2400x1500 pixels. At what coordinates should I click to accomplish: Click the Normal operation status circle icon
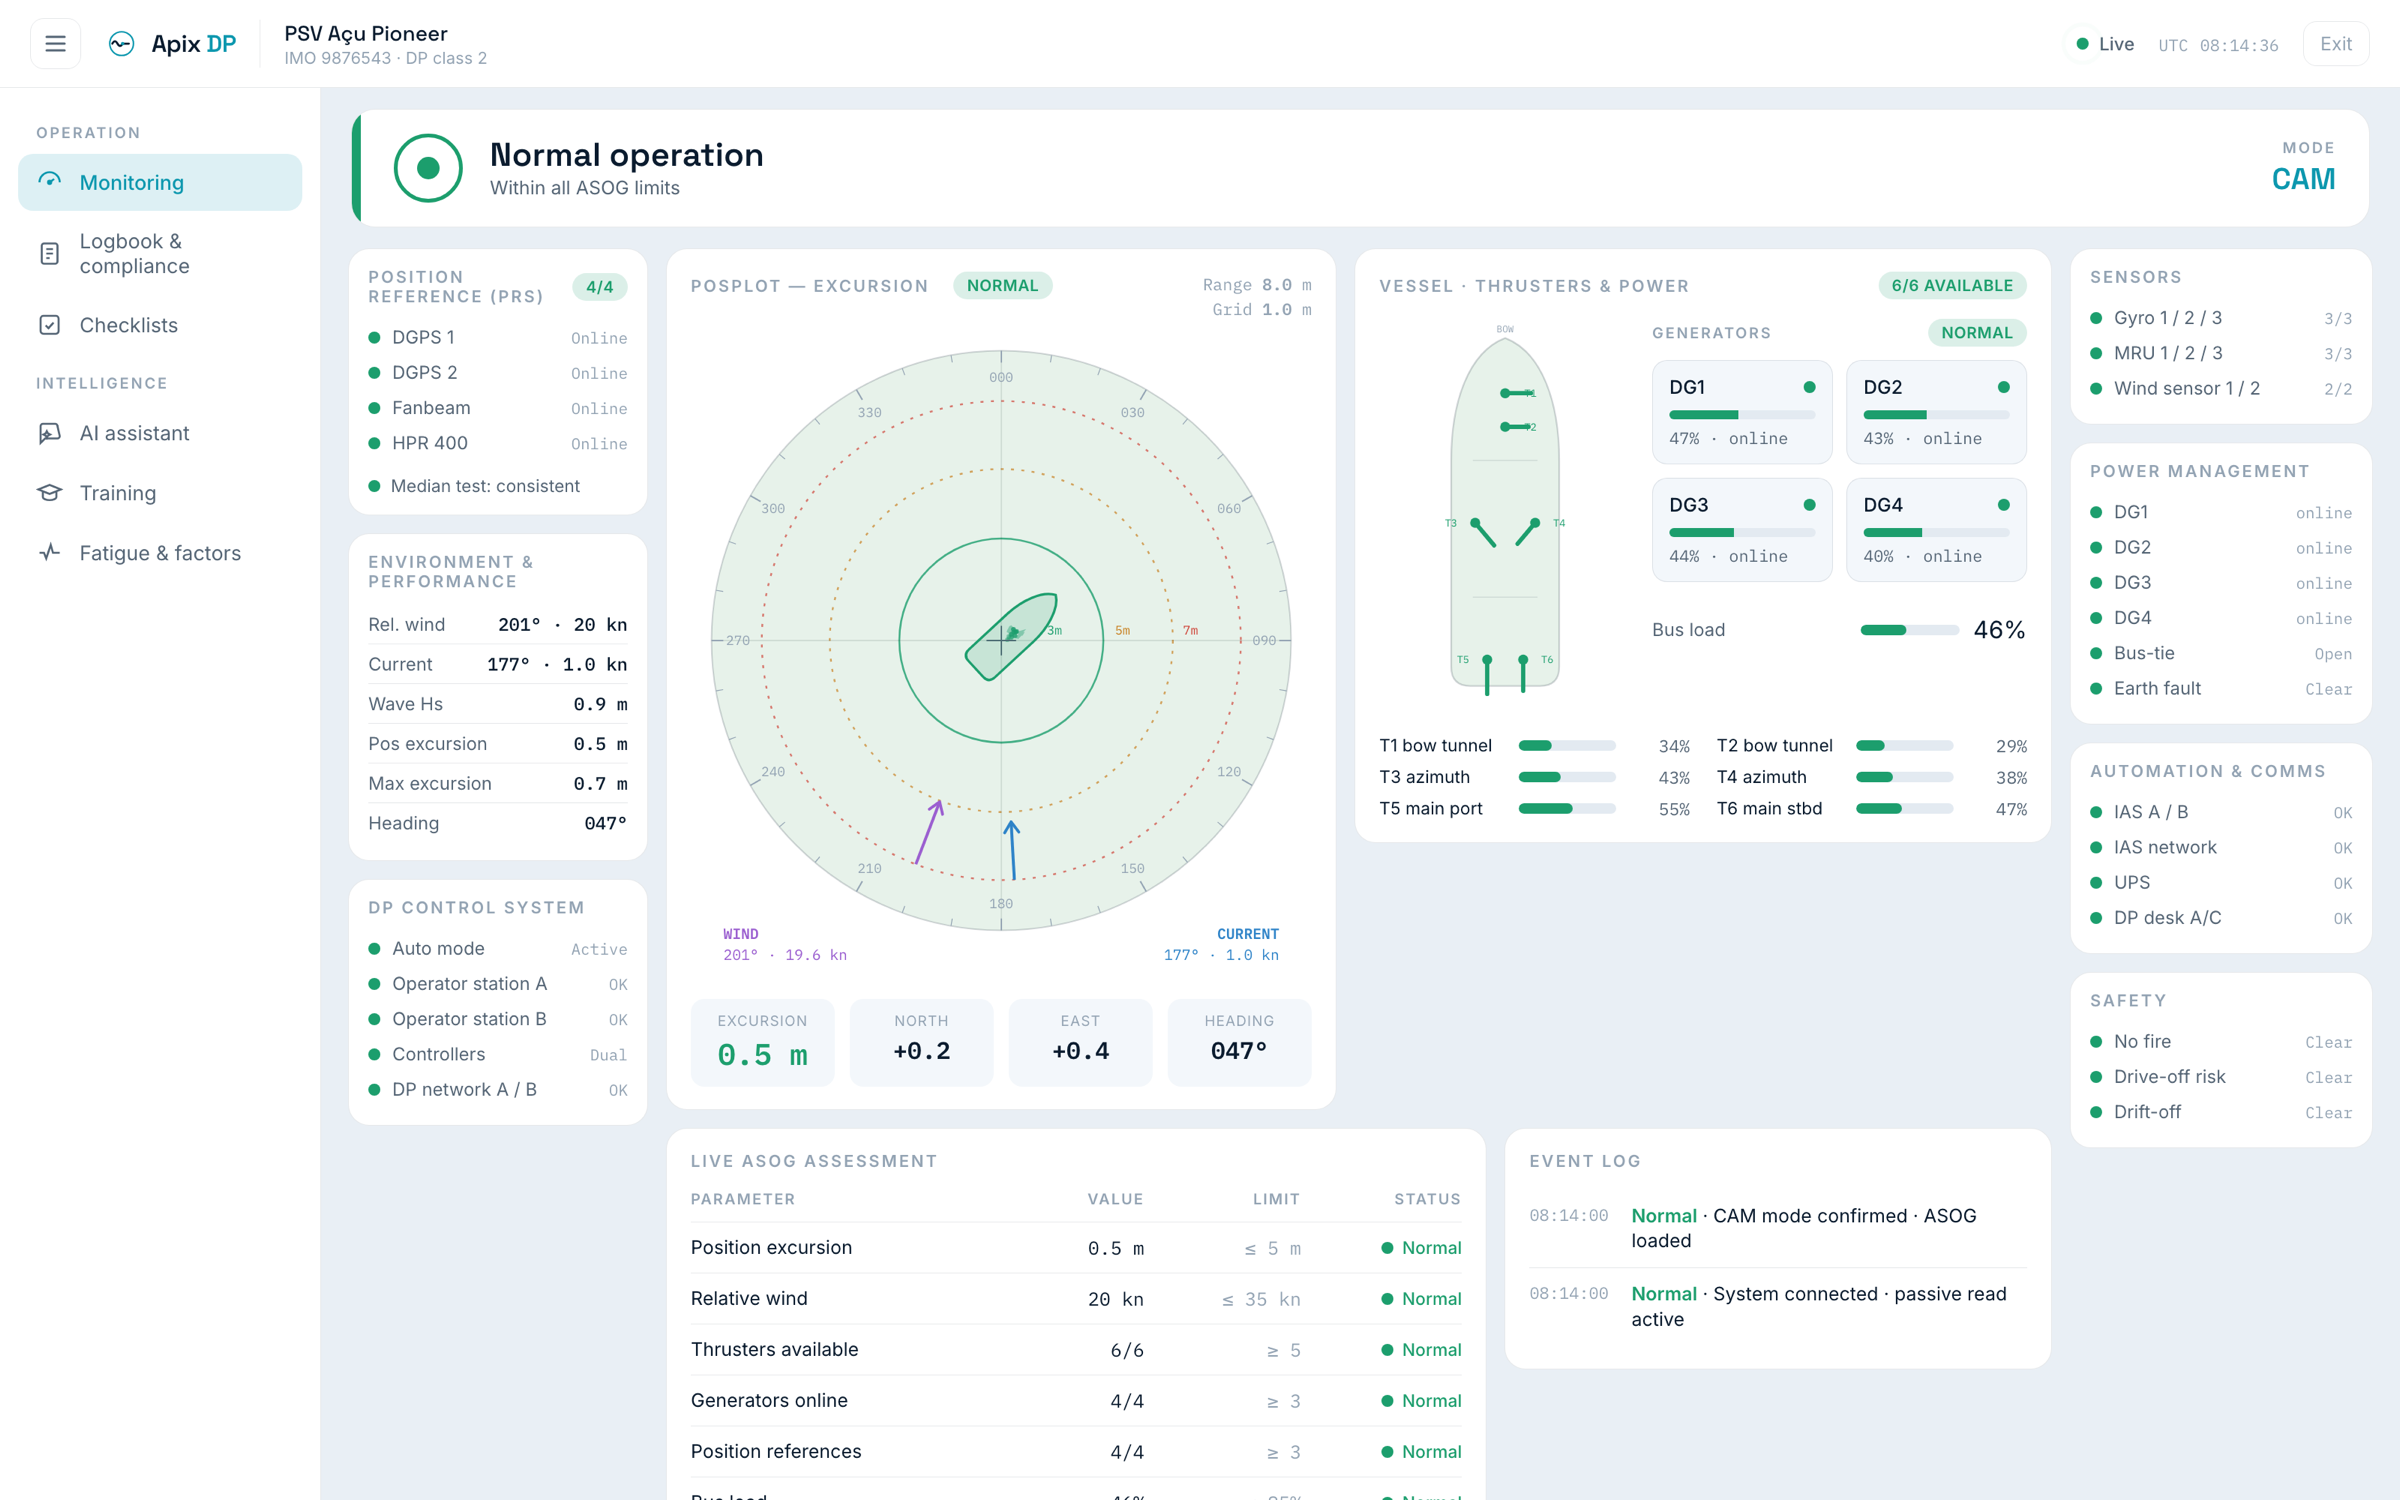pyautogui.click(x=428, y=168)
